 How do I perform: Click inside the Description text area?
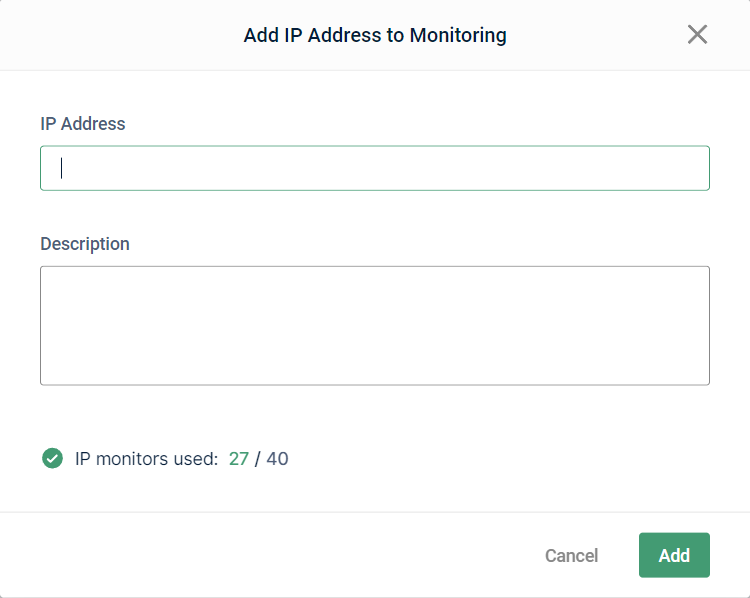[375, 325]
